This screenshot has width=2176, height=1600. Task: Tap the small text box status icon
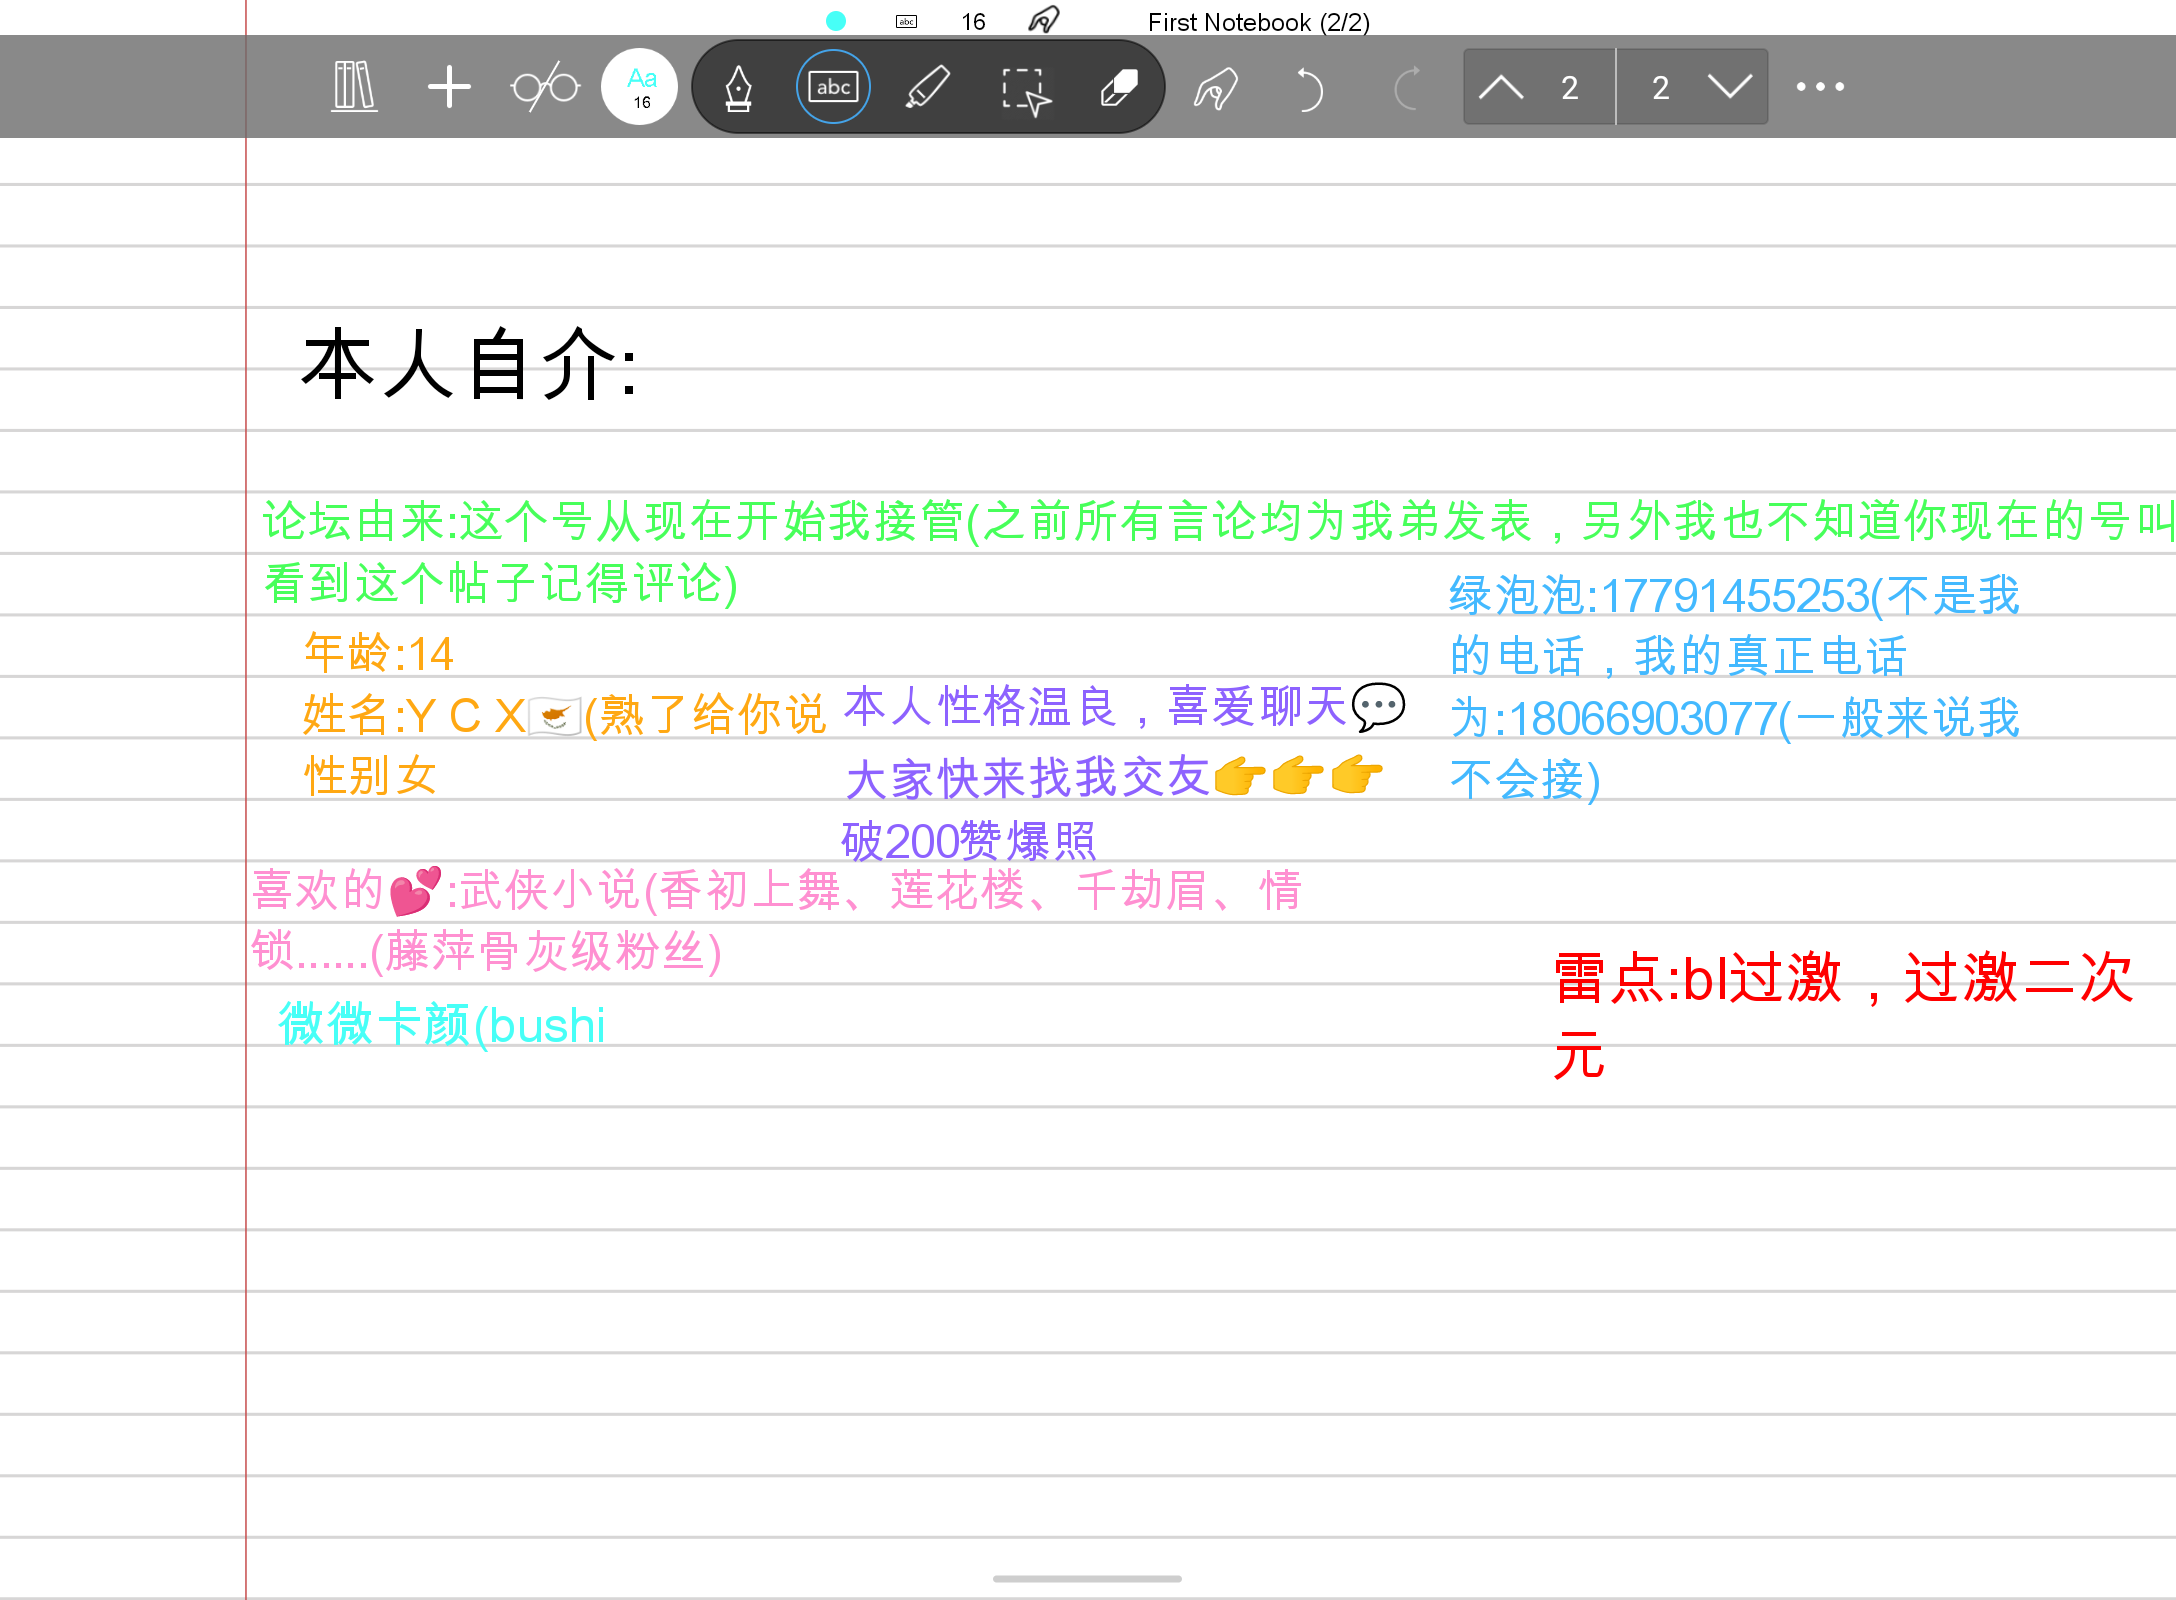point(907,21)
